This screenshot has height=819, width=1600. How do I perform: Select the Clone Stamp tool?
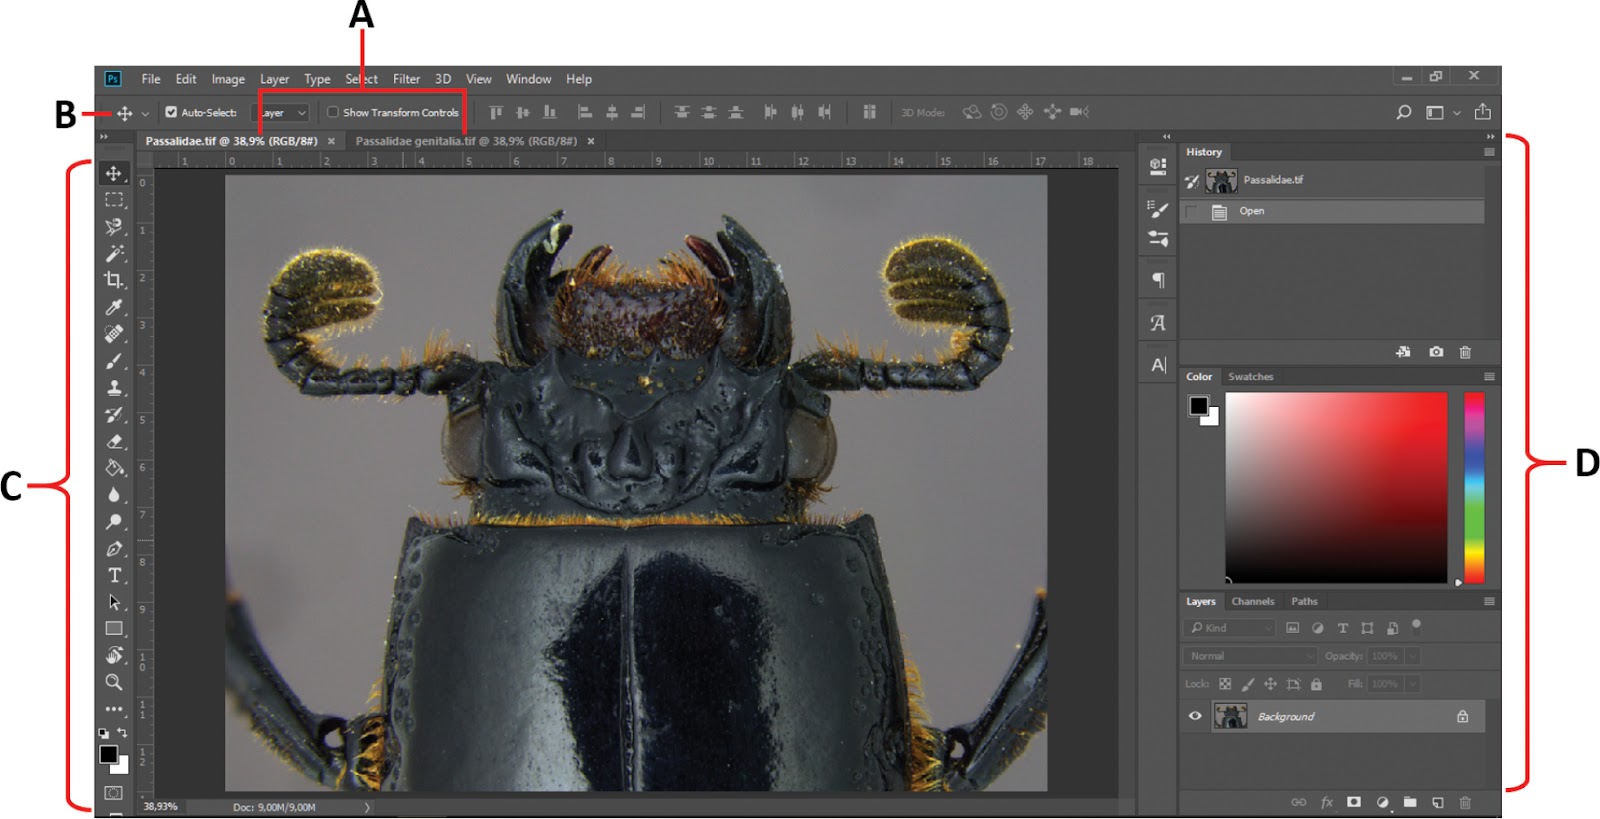click(114, 388)
